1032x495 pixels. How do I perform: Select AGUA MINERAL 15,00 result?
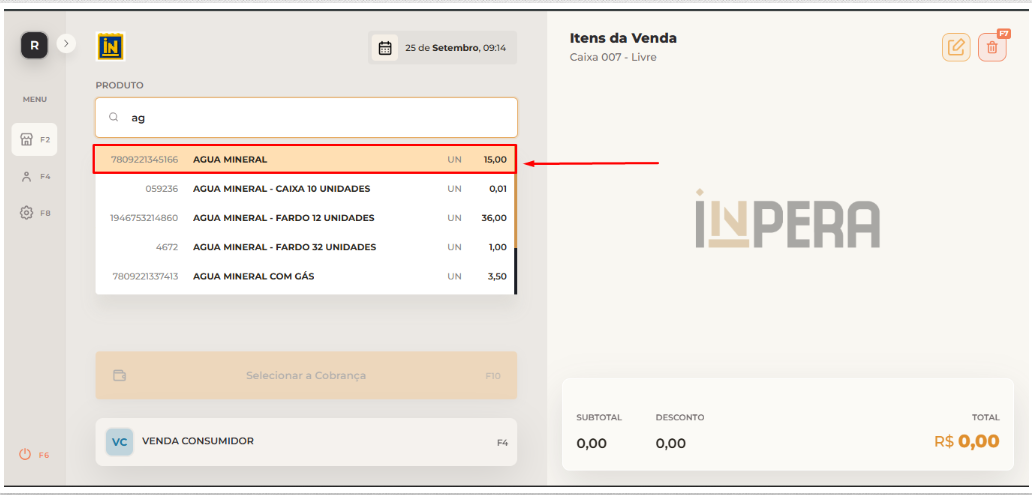305,159
